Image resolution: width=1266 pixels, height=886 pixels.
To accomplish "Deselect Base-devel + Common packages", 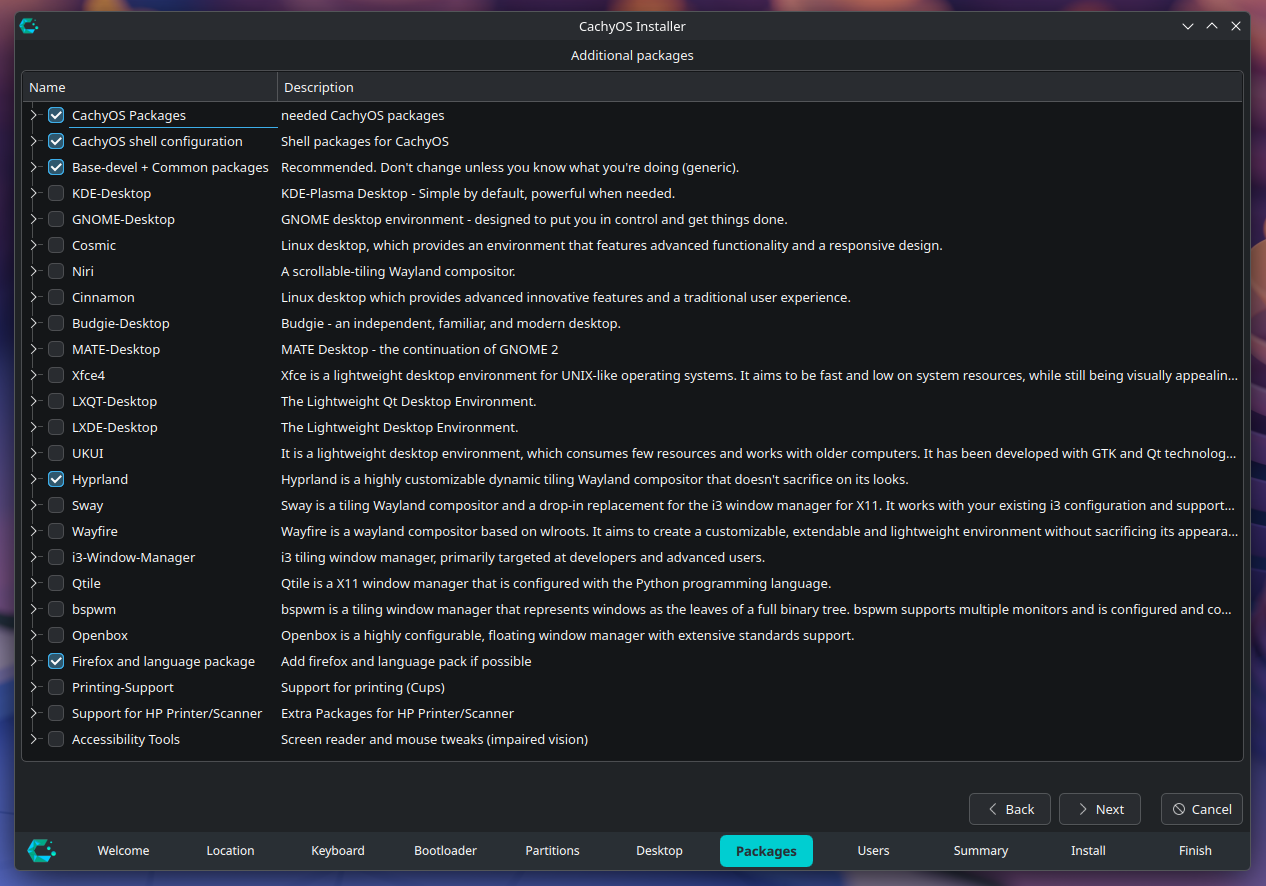I will [55, 167].
